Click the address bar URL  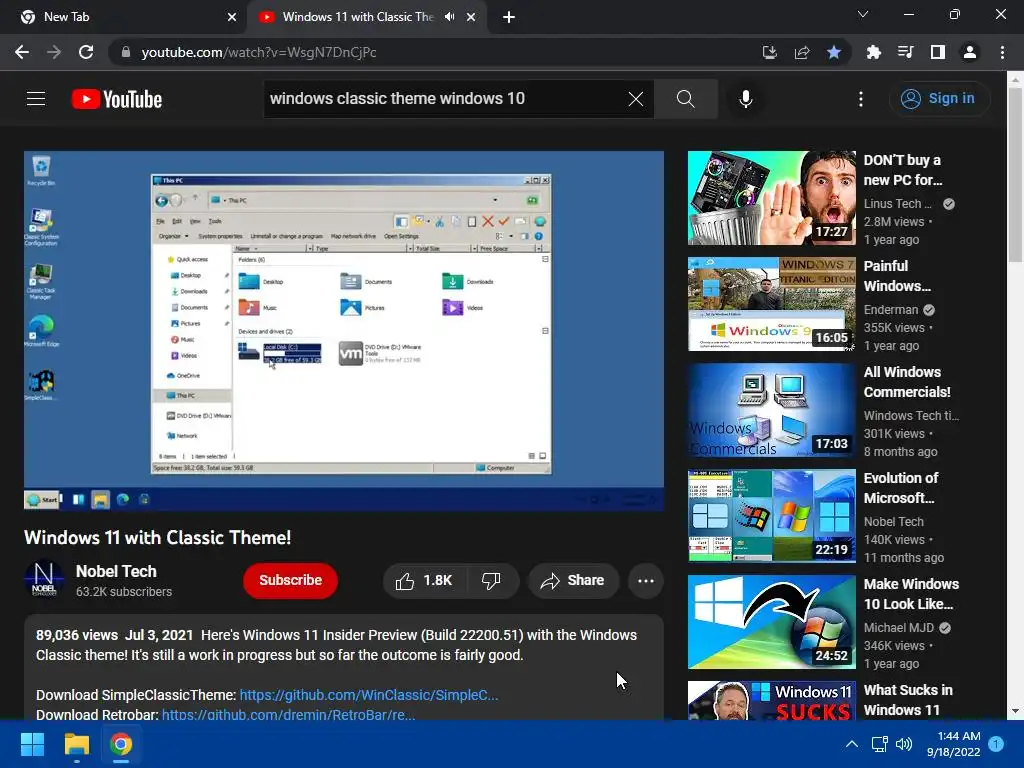click(259, 52)
